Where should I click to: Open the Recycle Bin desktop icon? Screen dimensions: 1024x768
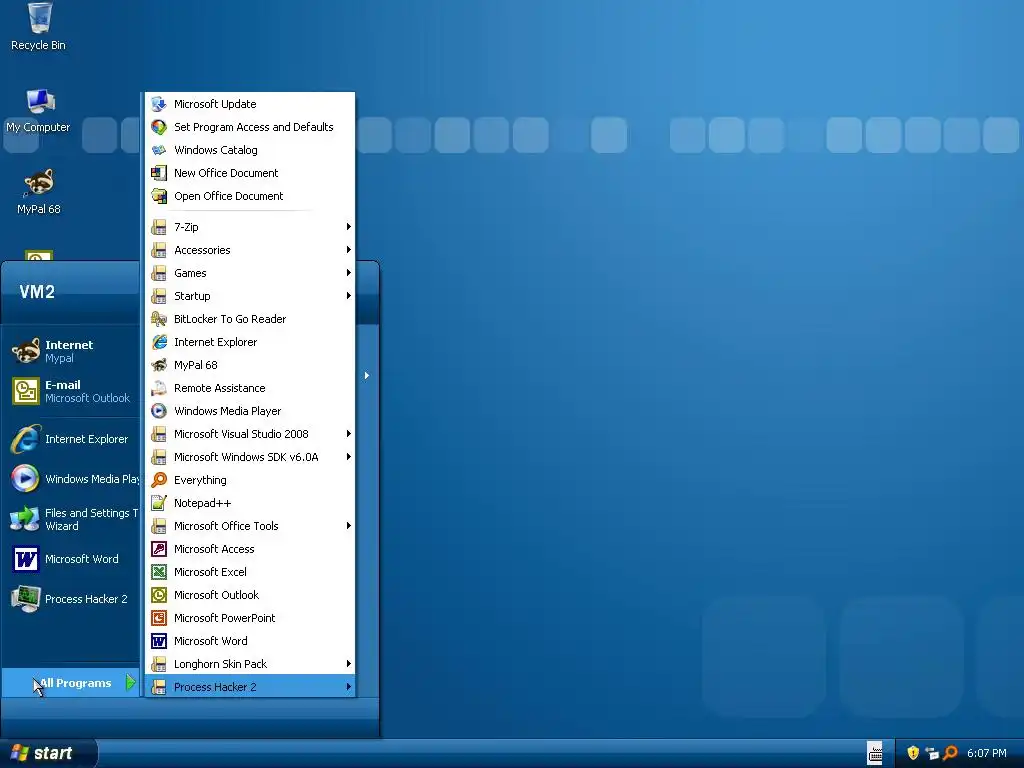click(39, 26)
